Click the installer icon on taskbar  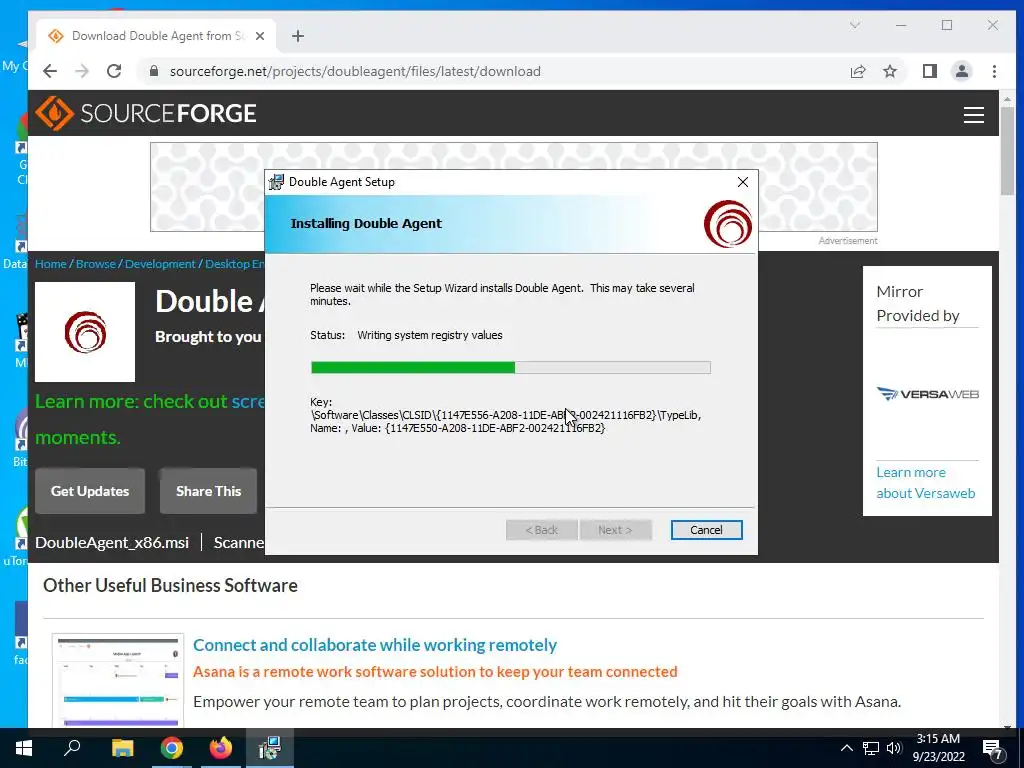click(269, 748)
